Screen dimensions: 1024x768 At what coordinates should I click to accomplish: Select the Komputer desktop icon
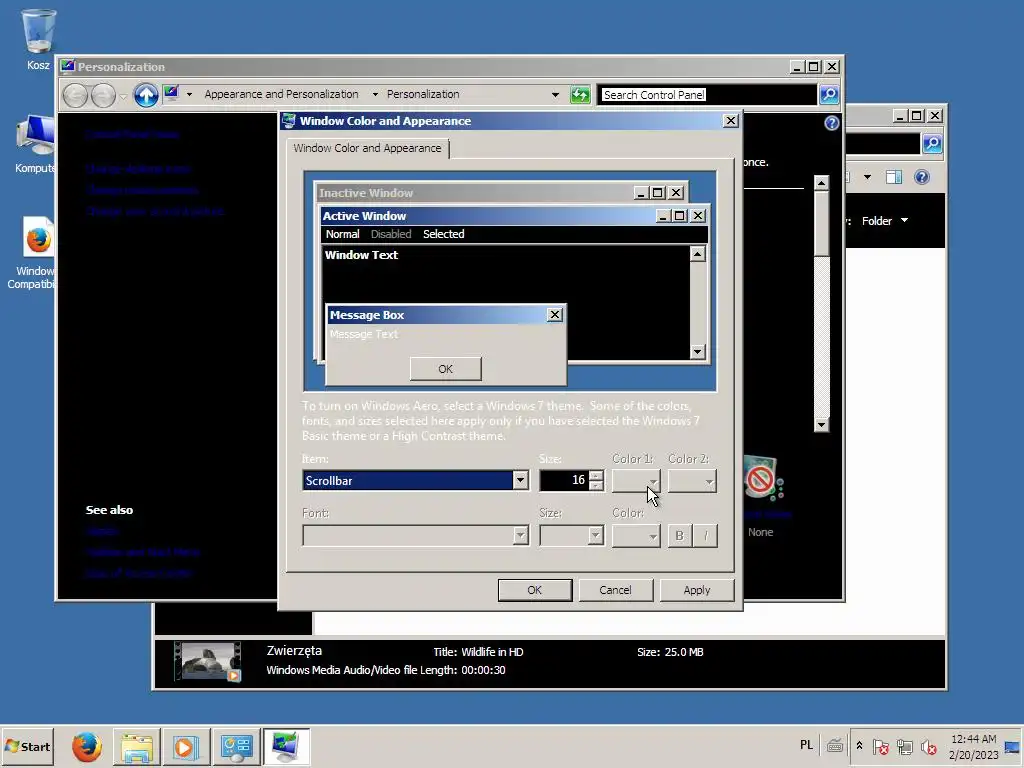35,144
